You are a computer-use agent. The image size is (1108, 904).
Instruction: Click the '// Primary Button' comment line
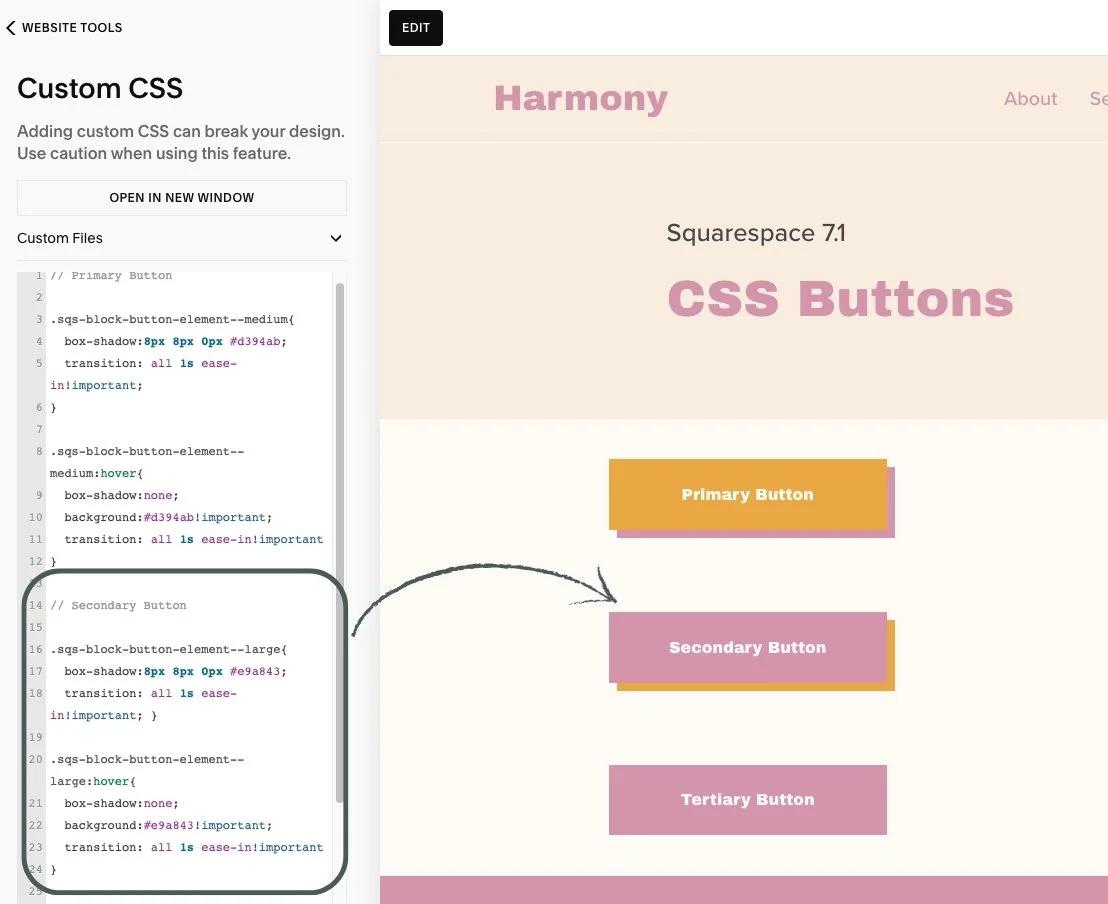(111, 276)
